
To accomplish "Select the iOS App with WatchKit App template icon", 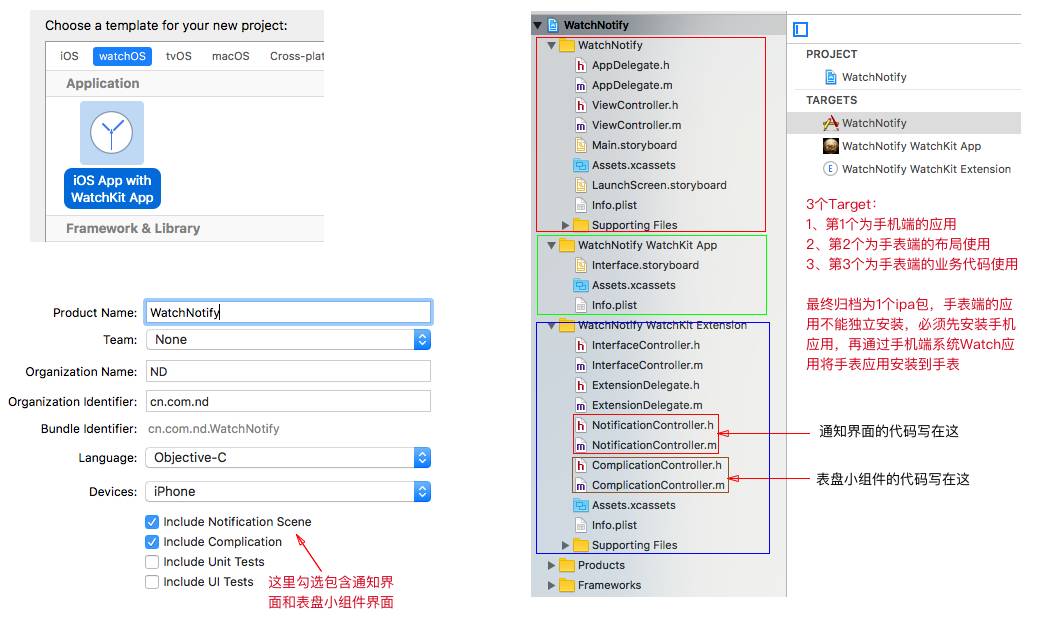I will tap(112, 133).
